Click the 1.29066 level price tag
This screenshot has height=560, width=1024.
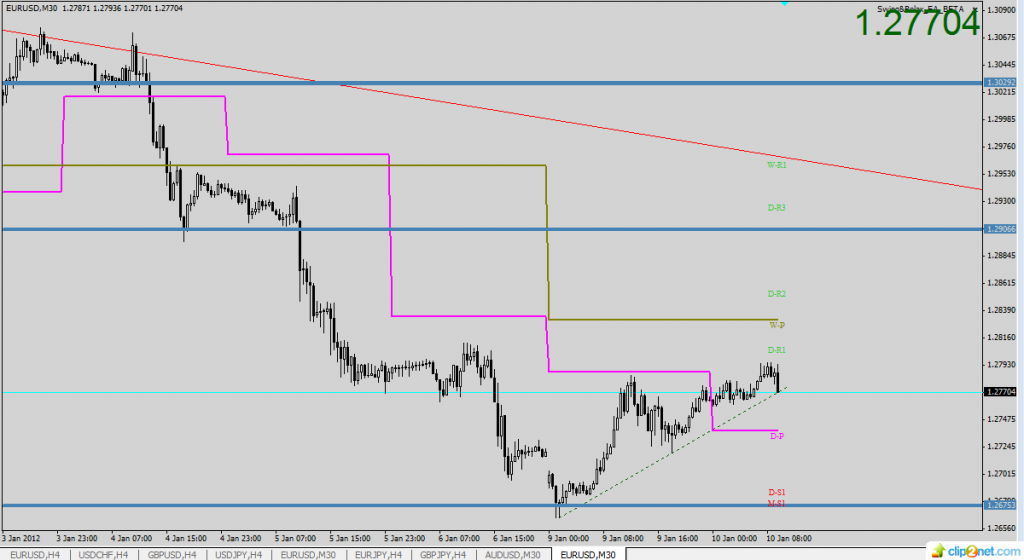click(1001, 229)
